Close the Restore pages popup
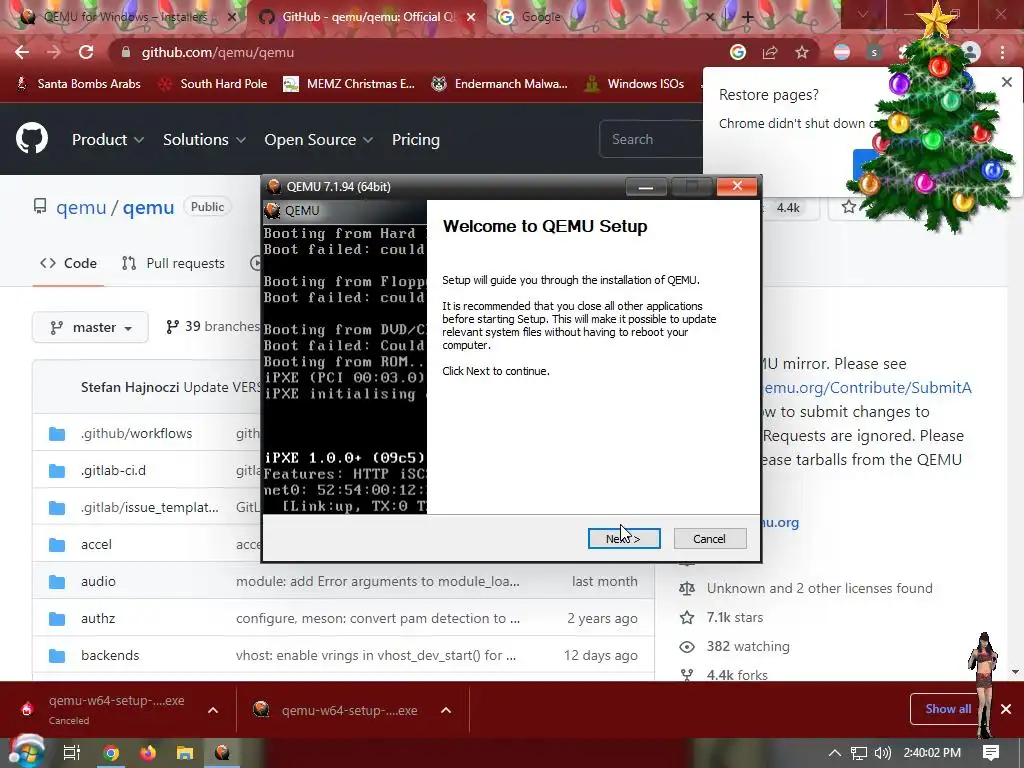This screenshot has width=1024, height=768. tap(1007, 82)
